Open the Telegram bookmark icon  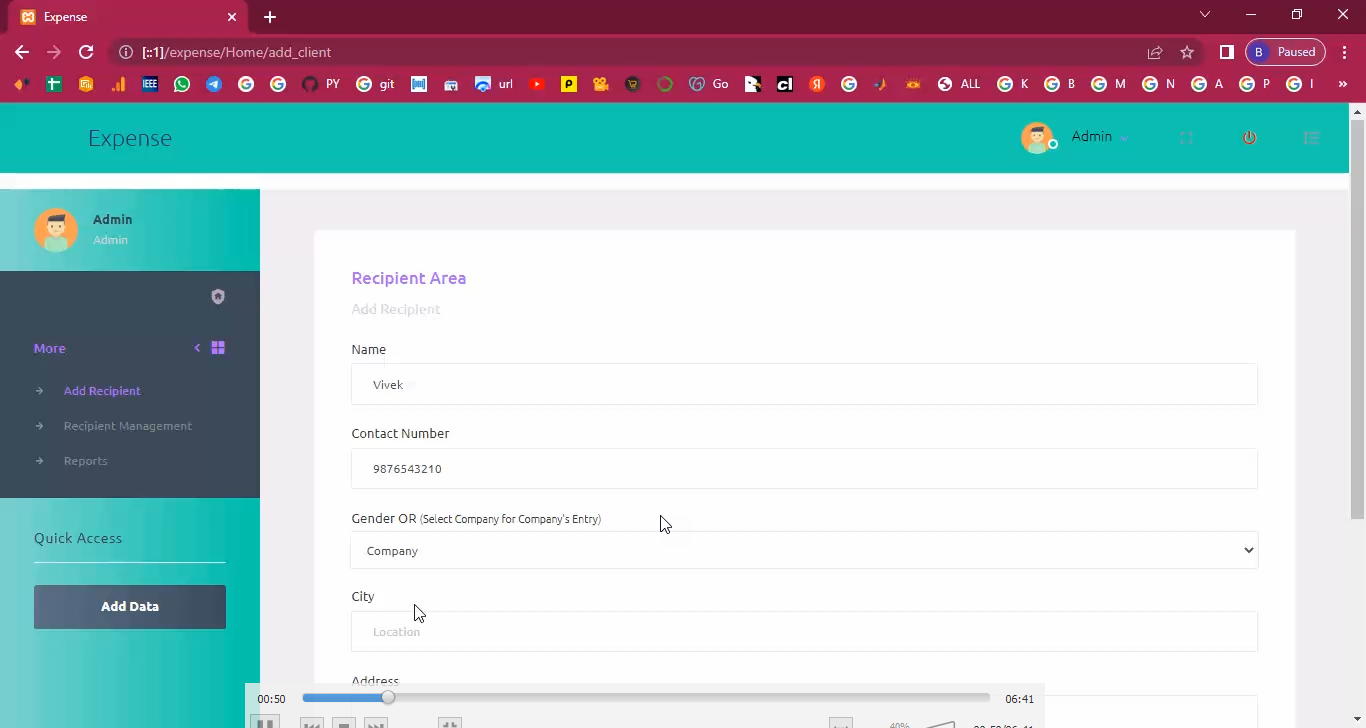click(x=214, y=85)
